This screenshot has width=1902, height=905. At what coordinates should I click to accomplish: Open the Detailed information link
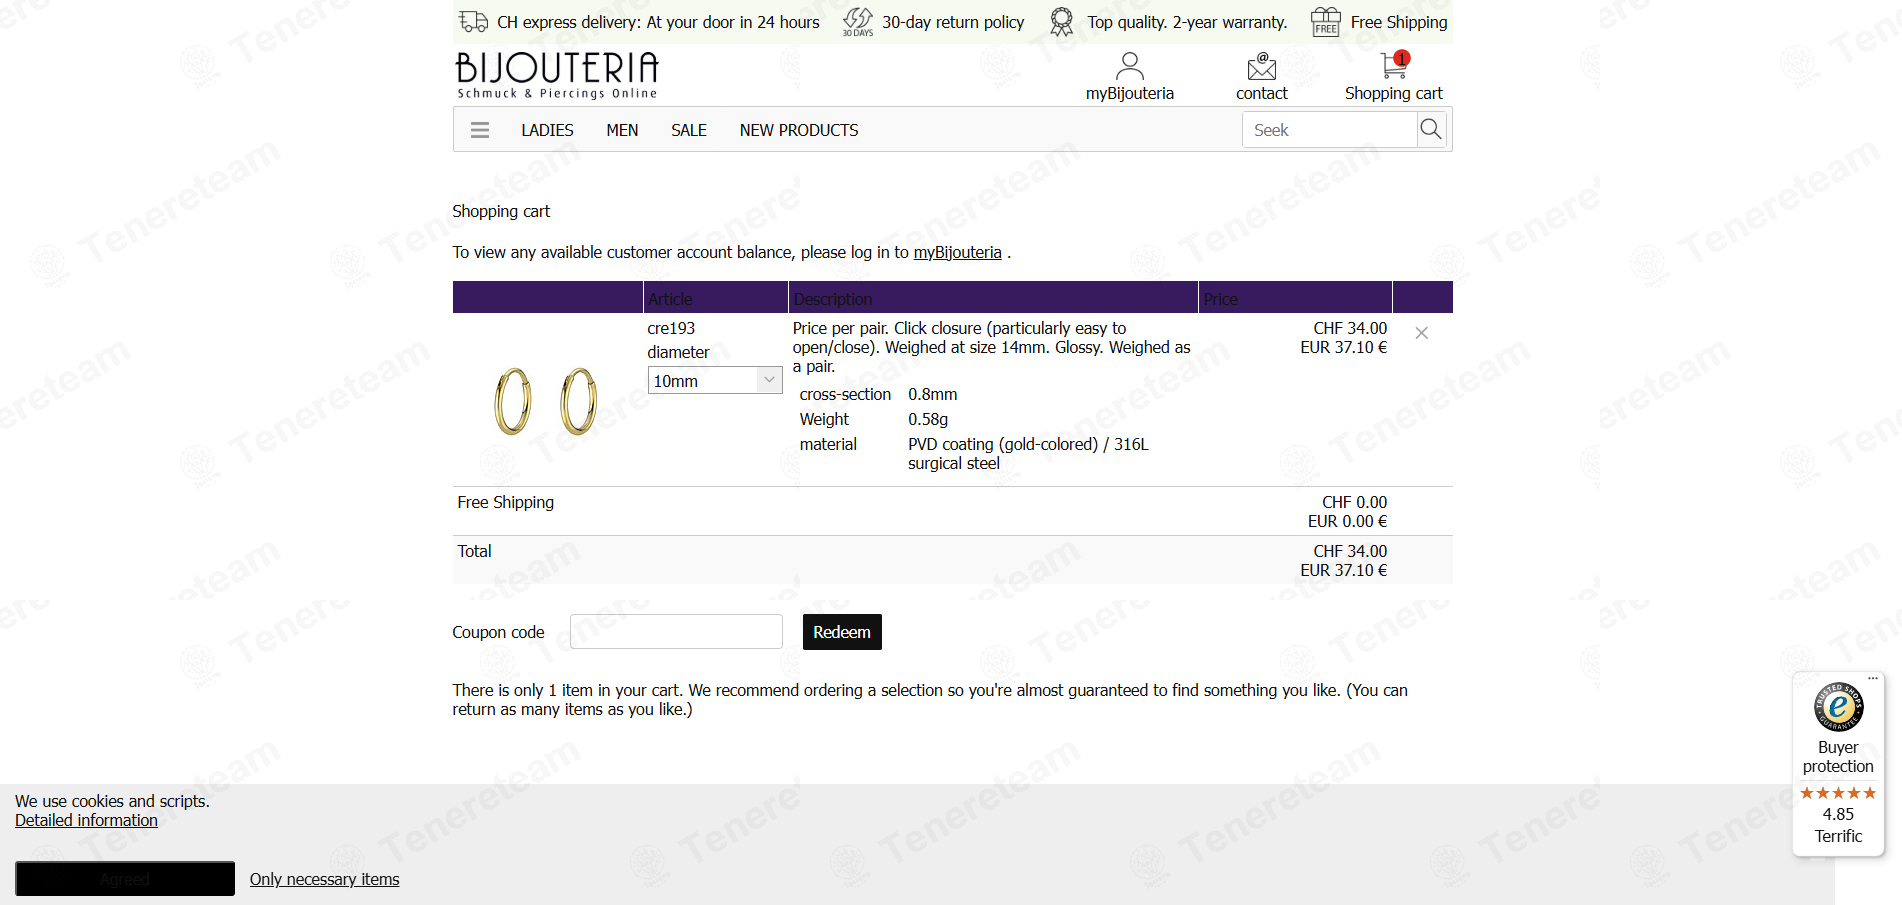(x=86, y=820)
